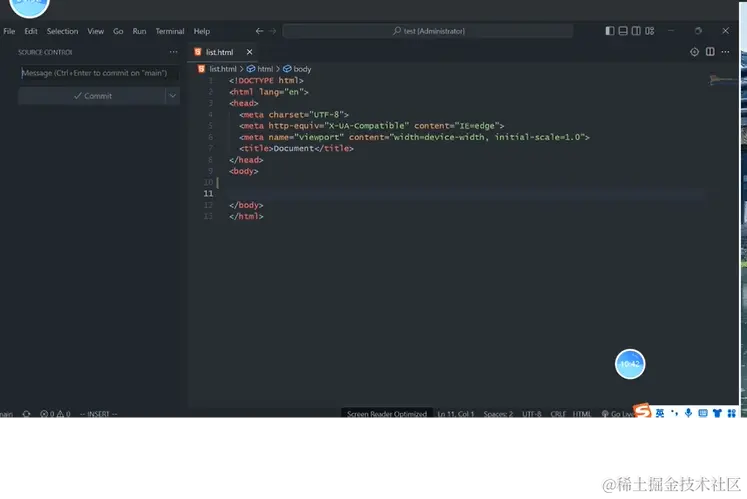Click the test (Administrator) command center search box
The image size is (747, 499).
pyautogui.click(x=428, y=31)
